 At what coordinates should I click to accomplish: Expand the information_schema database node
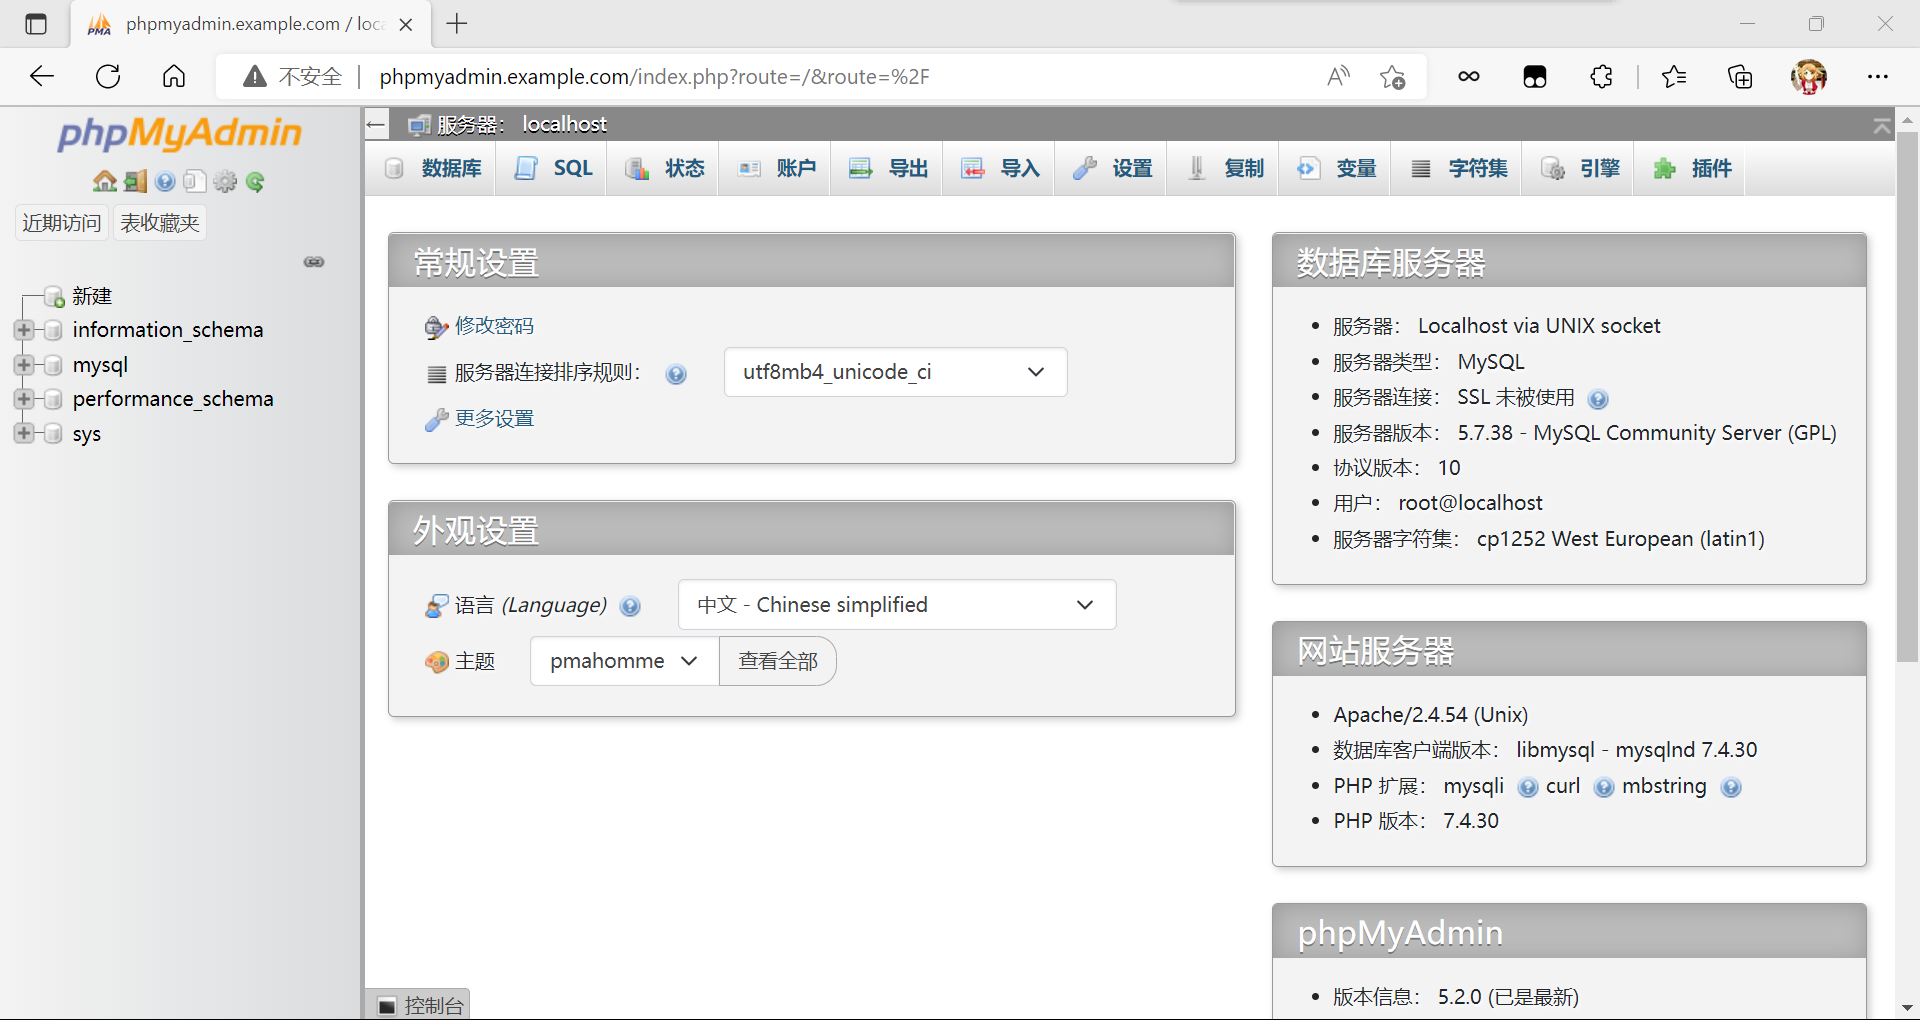coord(24,330)
